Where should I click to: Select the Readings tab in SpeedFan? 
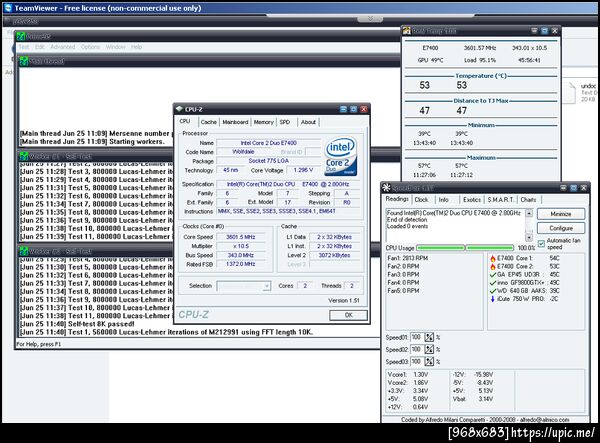(397, 199)
